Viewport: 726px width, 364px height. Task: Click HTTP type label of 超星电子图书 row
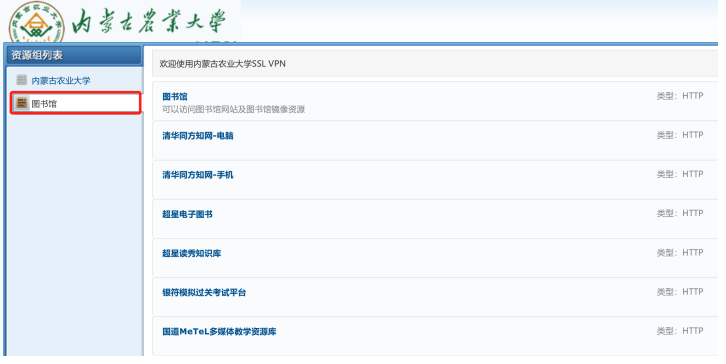pyautogui.click(x=680, y=213)
